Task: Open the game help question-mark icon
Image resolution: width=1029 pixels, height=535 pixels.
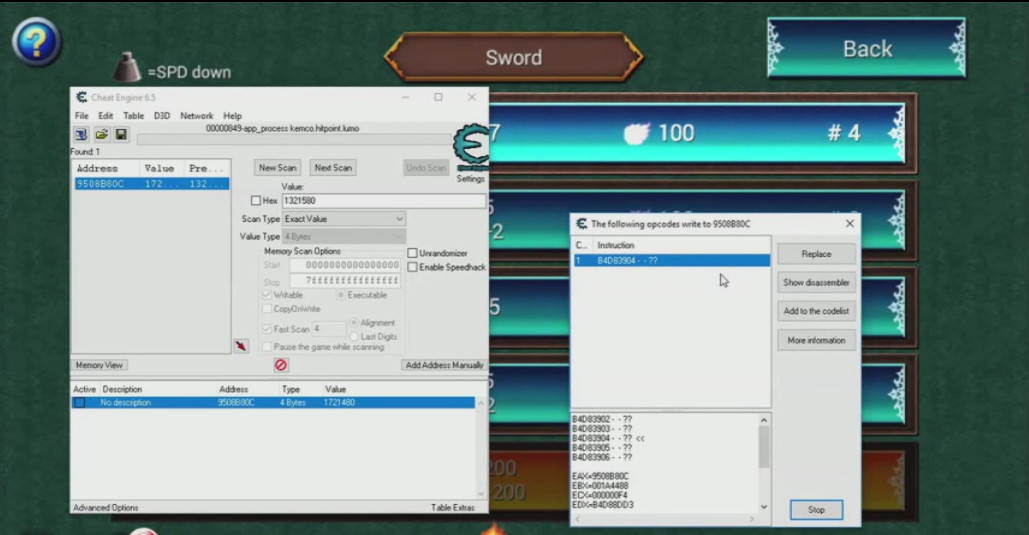Action: (x=37, y=42)
